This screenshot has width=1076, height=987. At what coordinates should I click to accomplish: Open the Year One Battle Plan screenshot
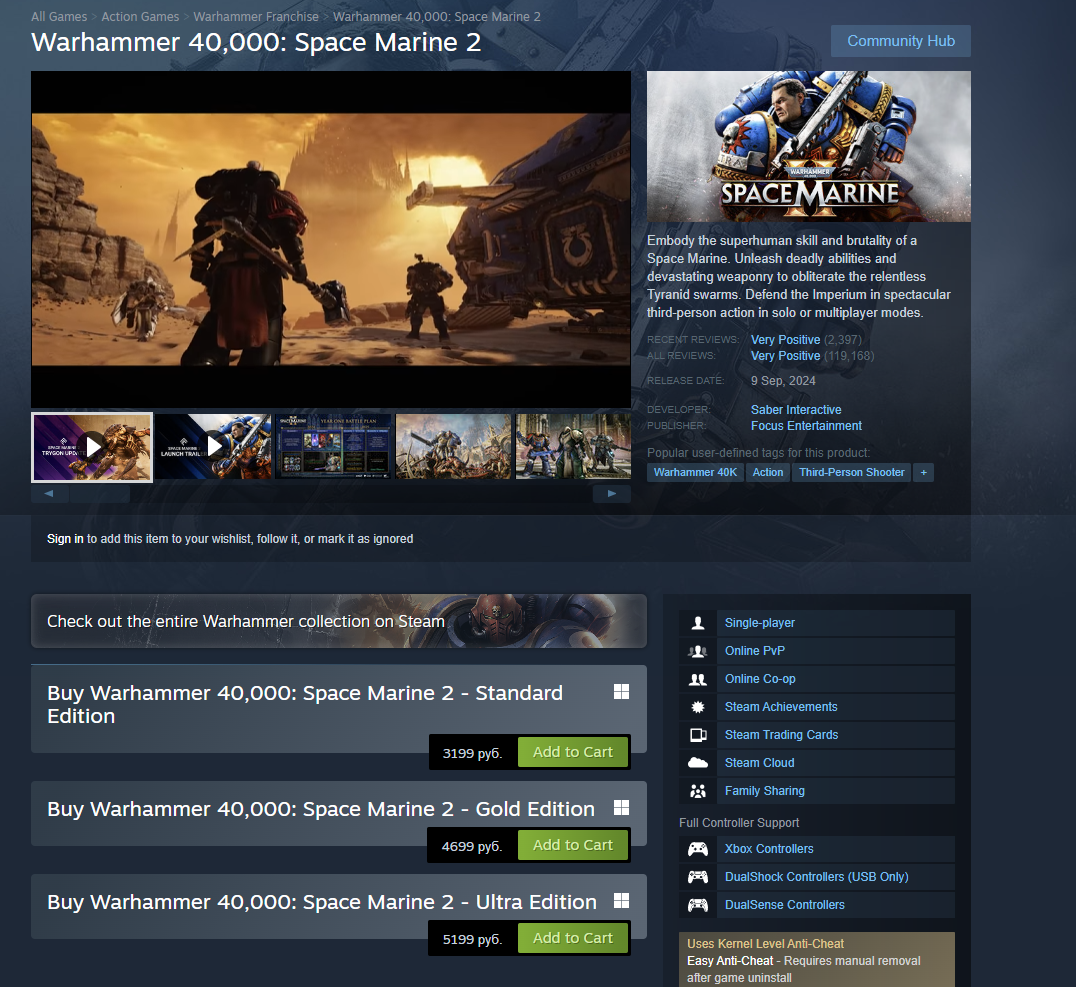point(334,447)
